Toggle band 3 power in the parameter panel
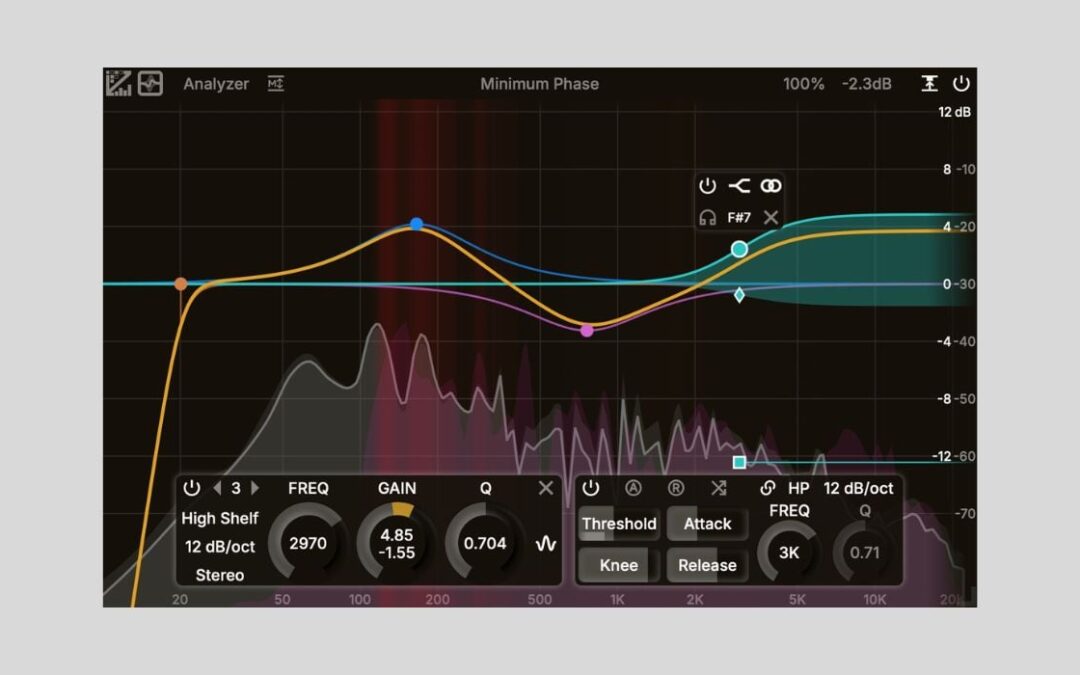Screen dimensions: 1080x675 coord(190,489)
